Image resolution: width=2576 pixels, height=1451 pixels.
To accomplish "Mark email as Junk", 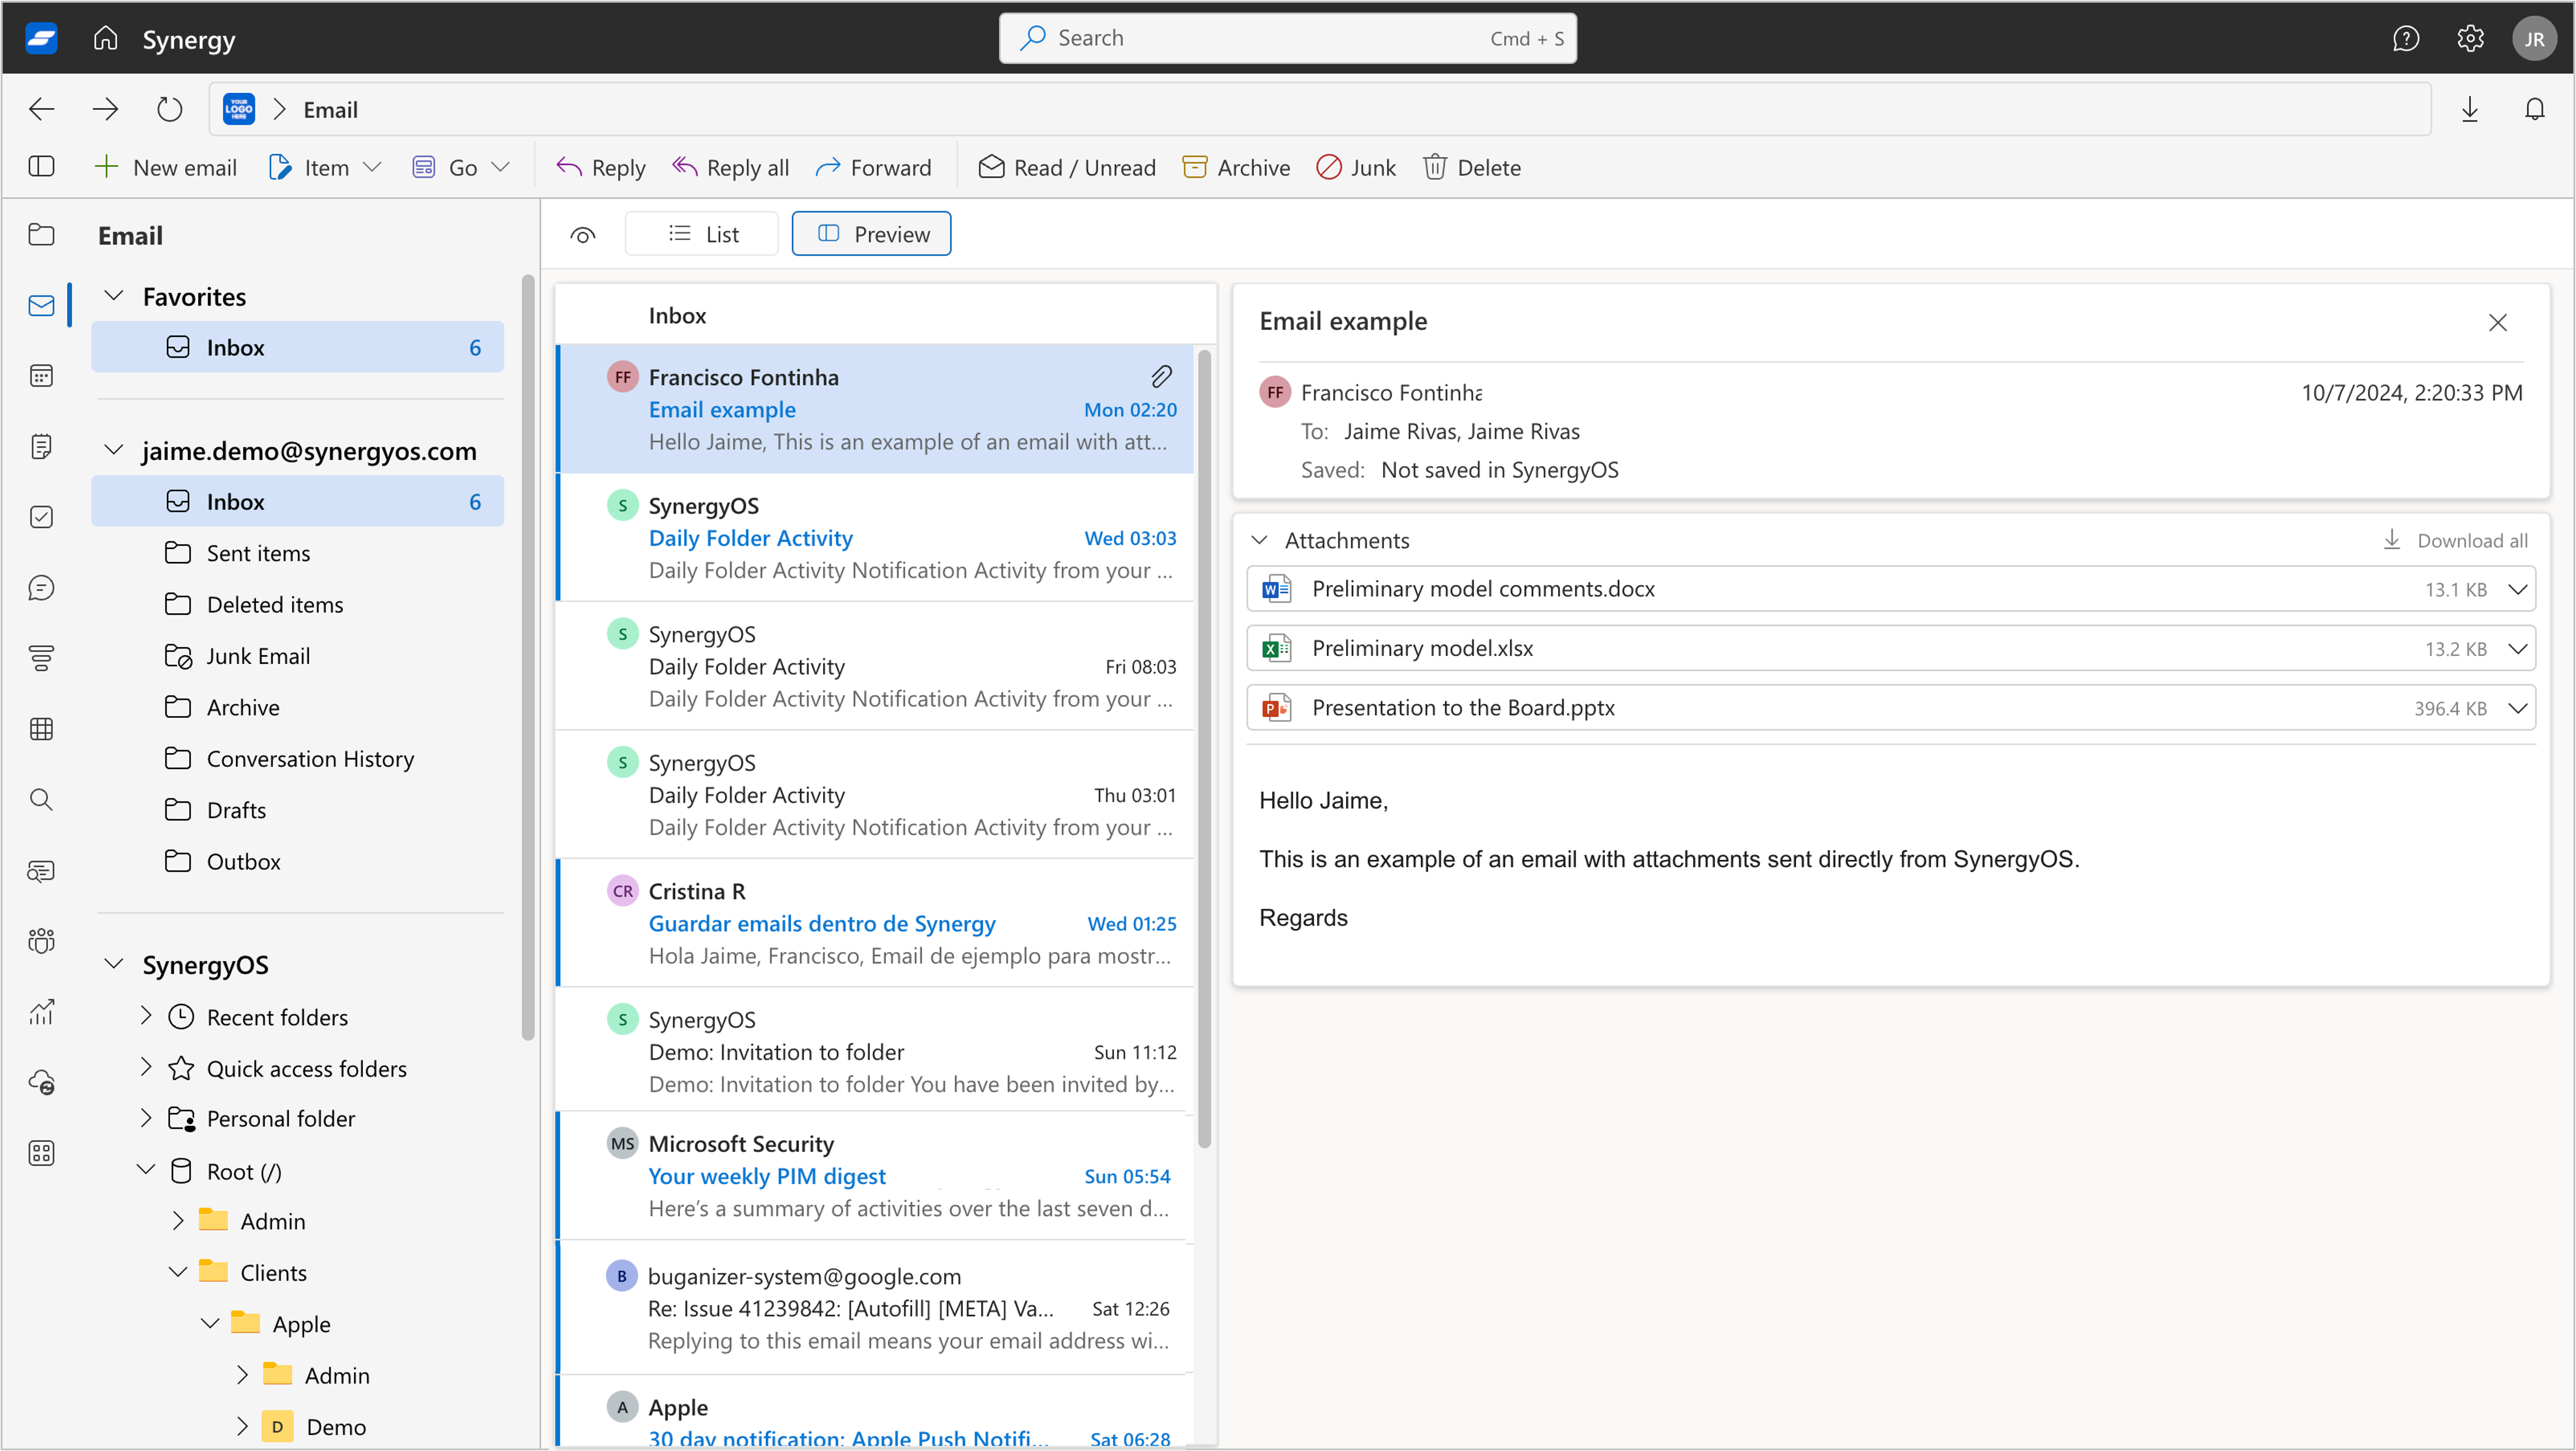I will pyautogui.click(x=1356, y=167).
